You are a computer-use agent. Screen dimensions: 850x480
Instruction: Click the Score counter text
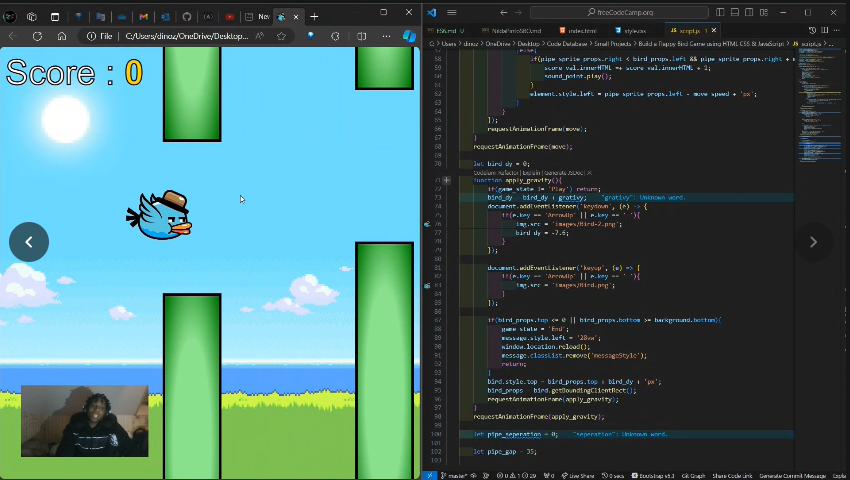coord(74,72)
